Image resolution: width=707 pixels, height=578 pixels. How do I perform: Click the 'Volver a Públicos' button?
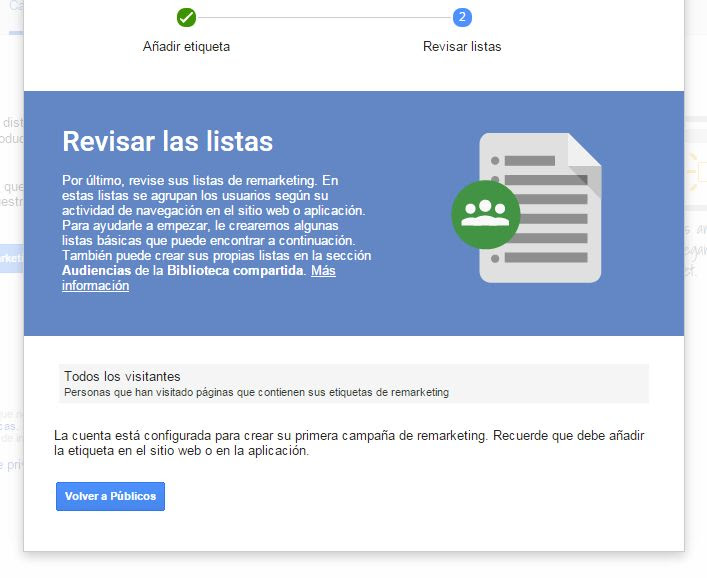point(110,496)
